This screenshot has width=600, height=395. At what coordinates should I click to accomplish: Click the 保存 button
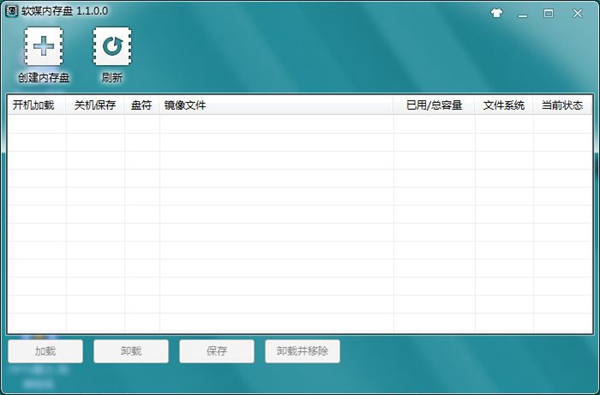click(217, 351)
